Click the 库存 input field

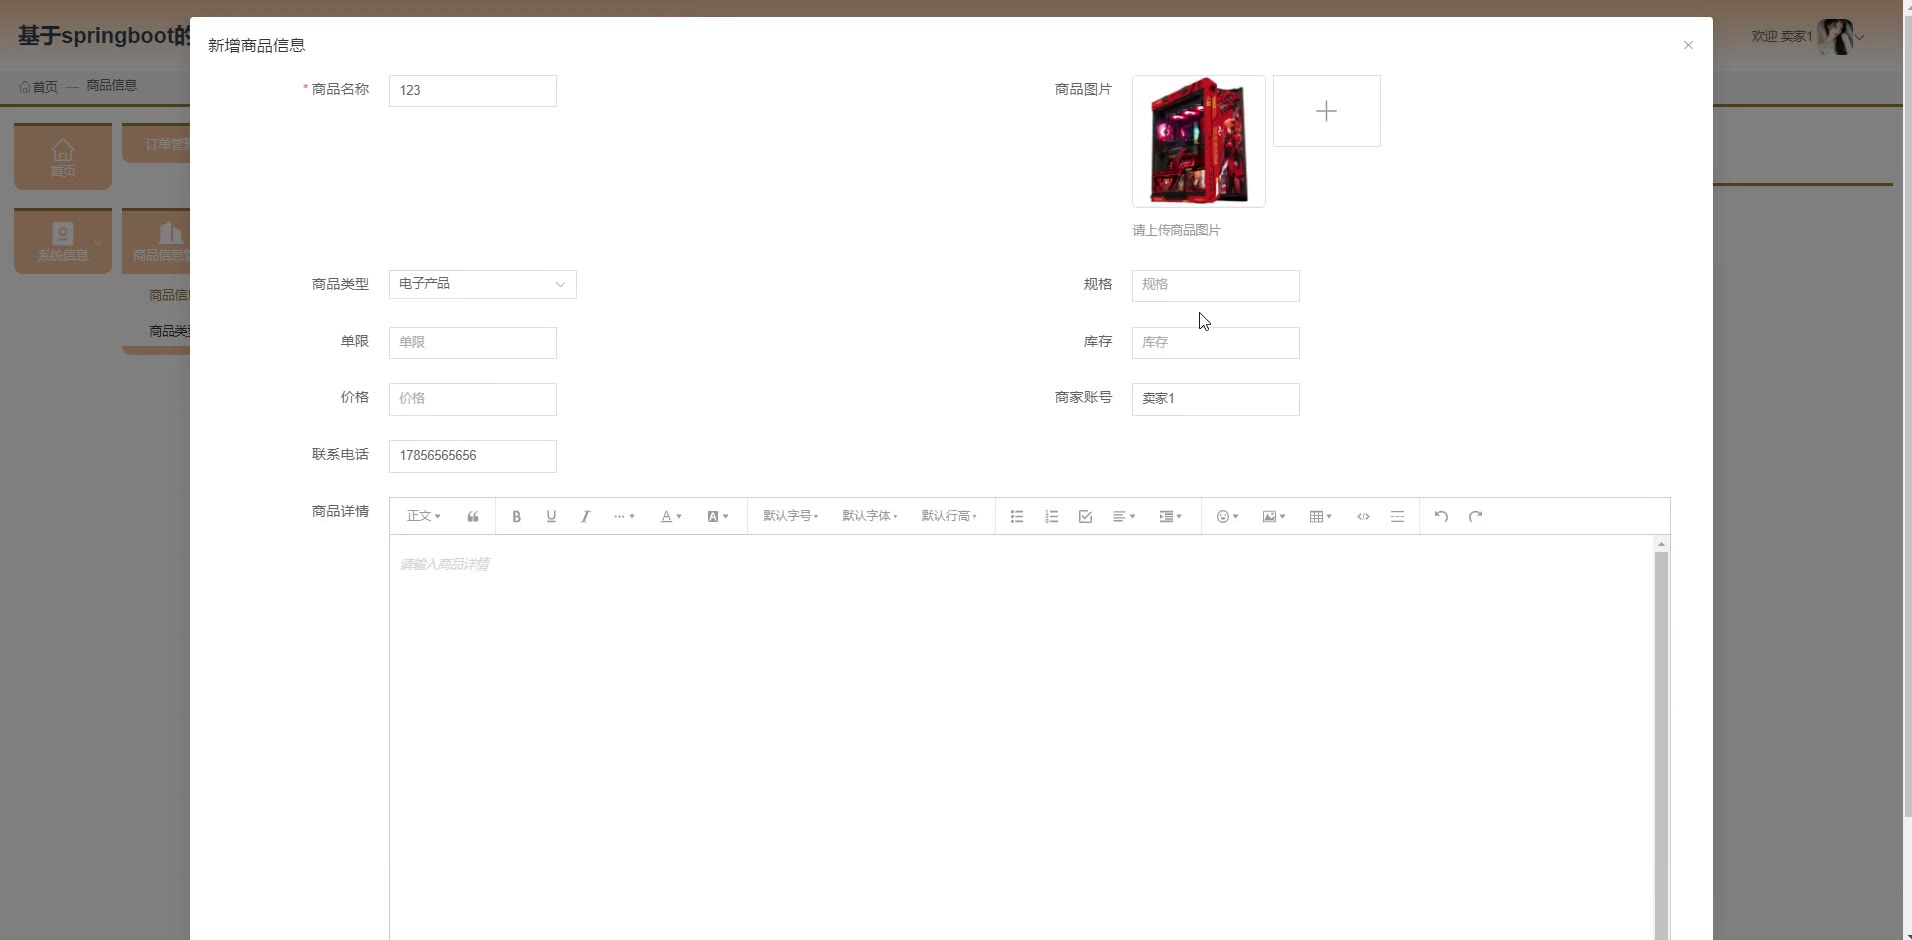pyautogui.click(x=1216, y=343)
